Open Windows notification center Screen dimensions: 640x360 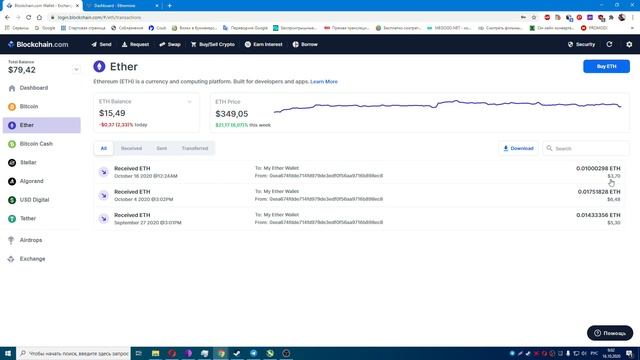629,353
